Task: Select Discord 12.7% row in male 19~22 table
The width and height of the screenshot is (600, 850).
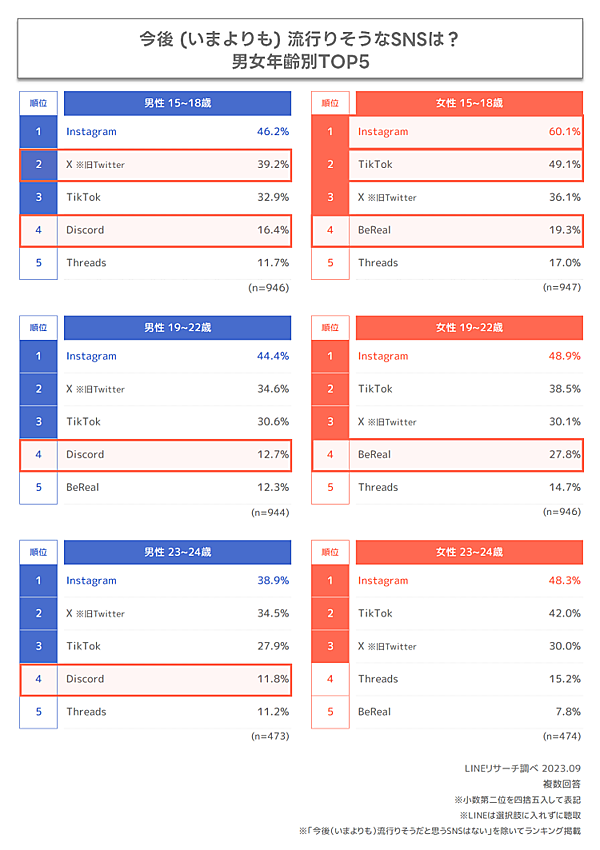Action: pos(177,455)
